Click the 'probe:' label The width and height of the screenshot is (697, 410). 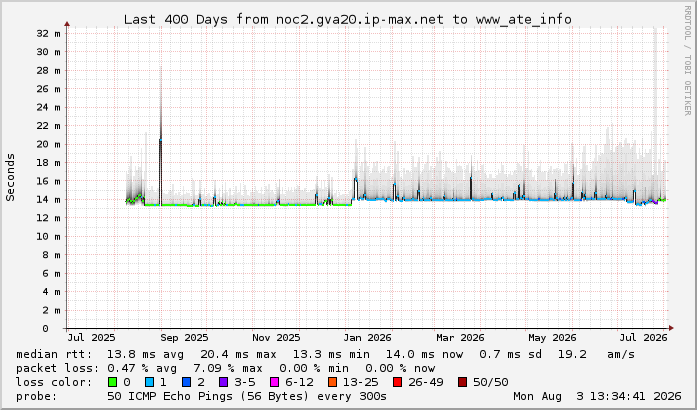pos(37,396)
